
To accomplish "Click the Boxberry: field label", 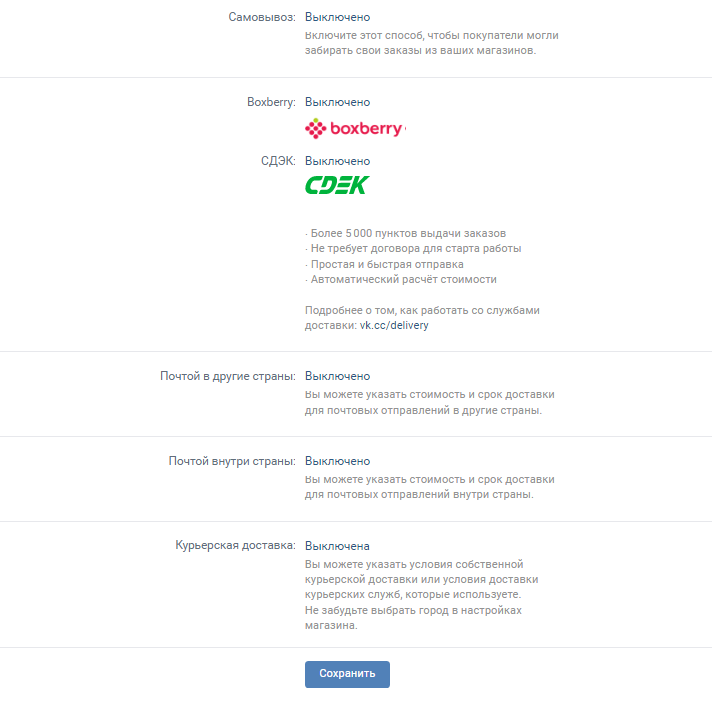I will click(x=271, y=102).
